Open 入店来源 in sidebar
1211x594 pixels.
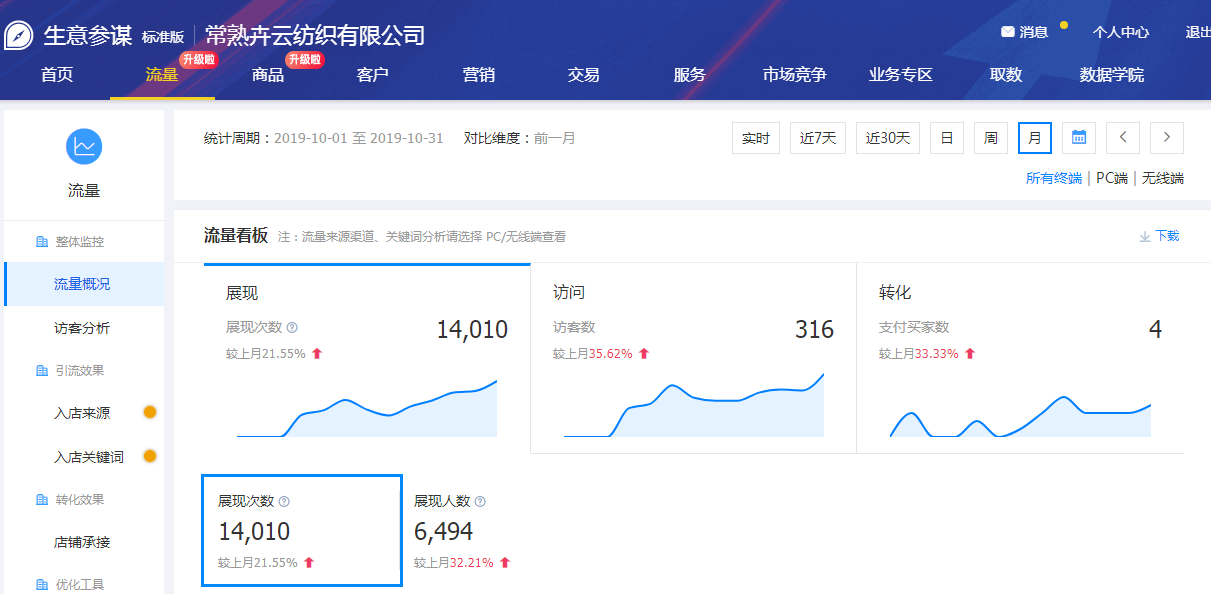(x=84, y=413)
